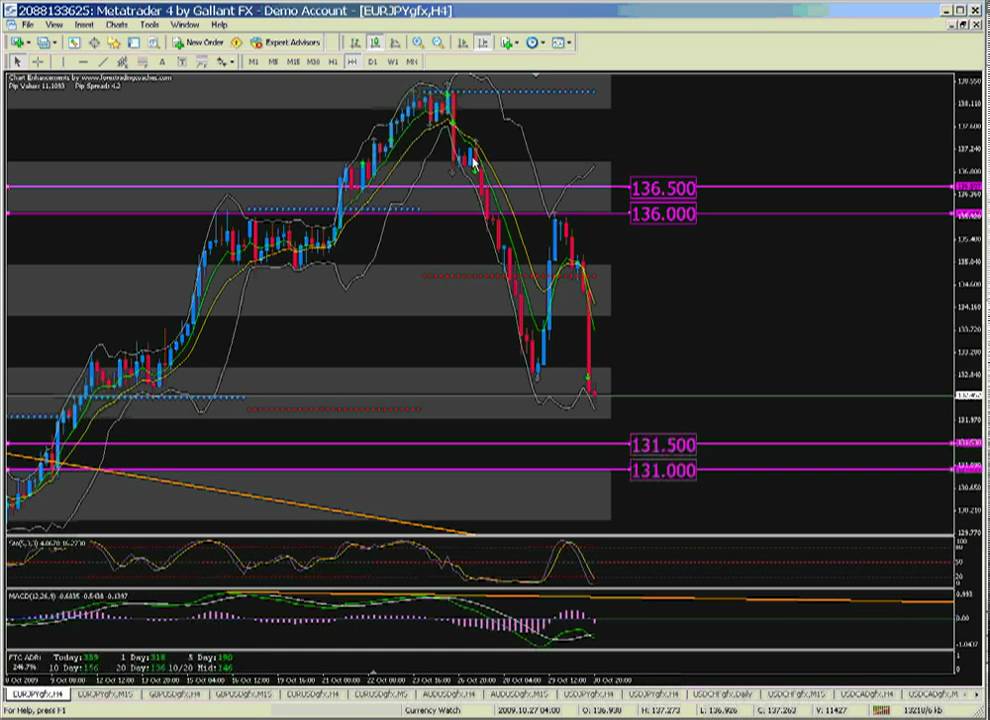990x720 pixels.
Task: Expand the New Chart dropdown arrow
Action: [28, 42]
